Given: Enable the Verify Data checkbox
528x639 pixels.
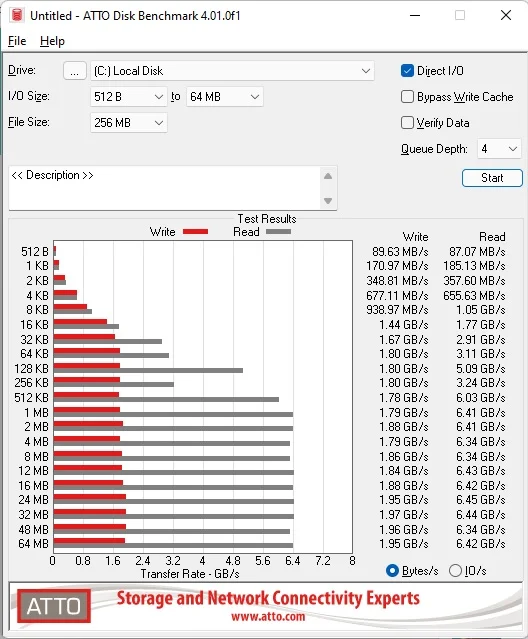Looking at the screenshot, I should point(407,123).
